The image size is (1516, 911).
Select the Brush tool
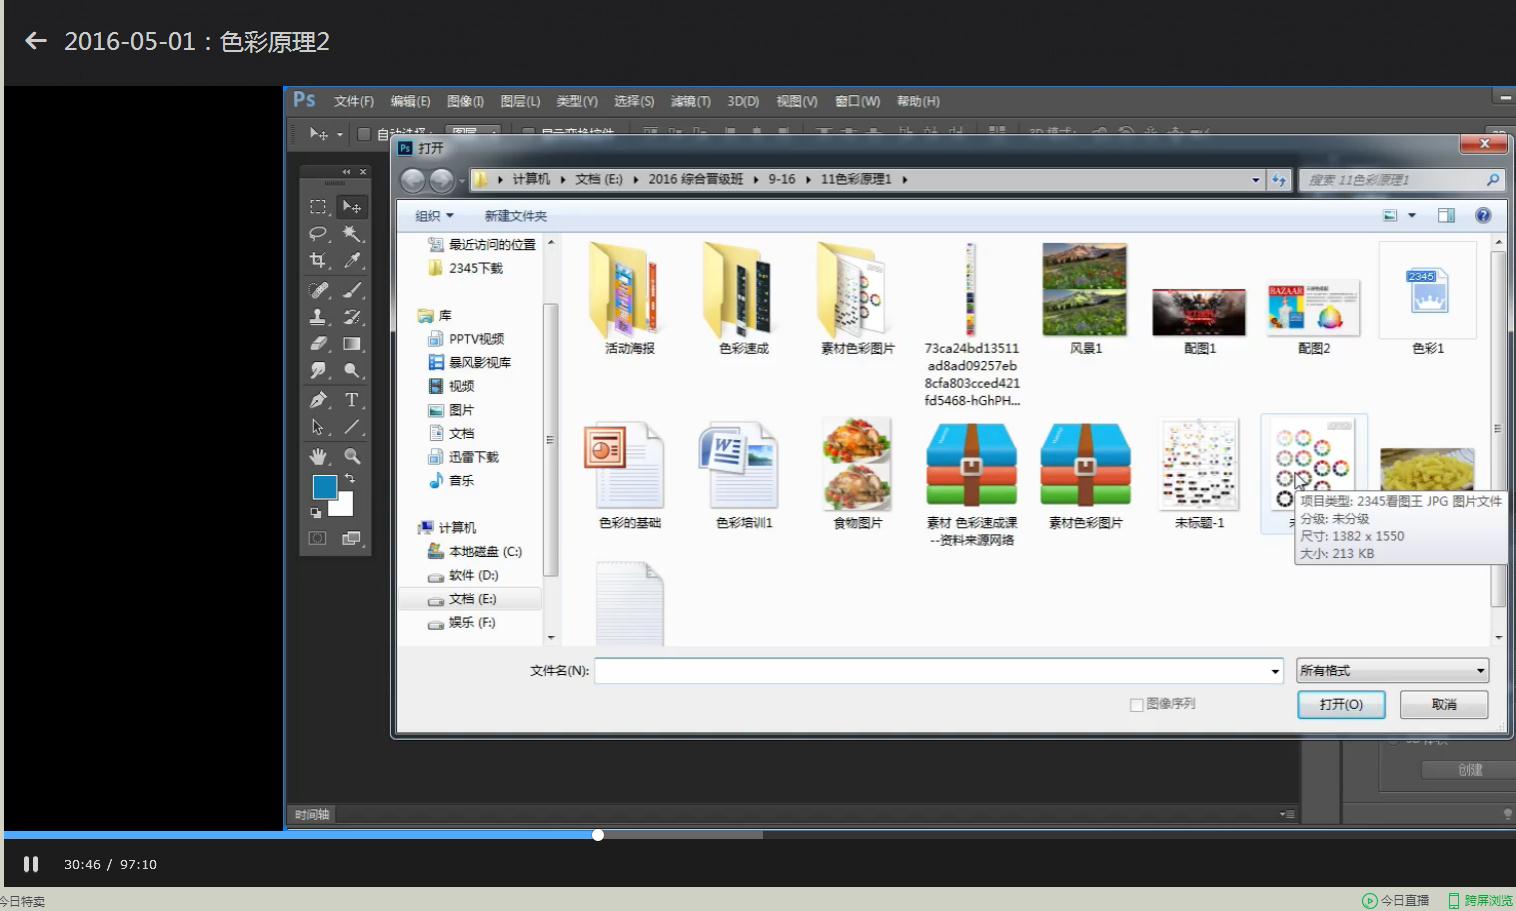pyautogui.click(x=352, y=290)
